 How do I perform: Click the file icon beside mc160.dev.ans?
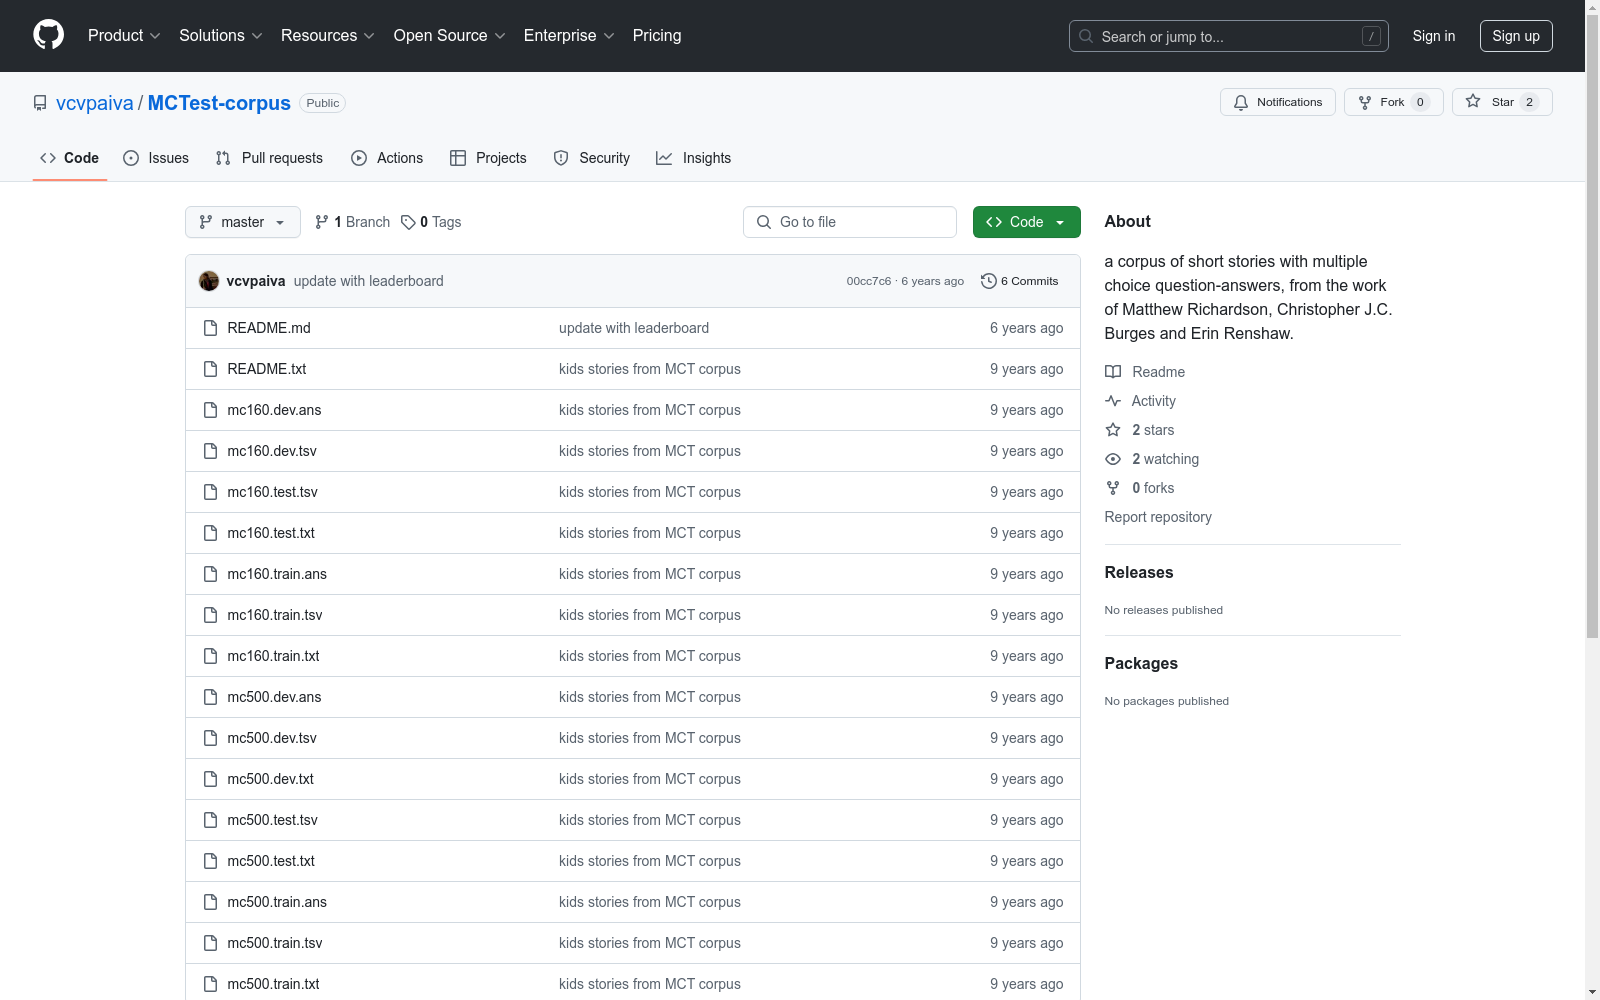pos(210,410)
